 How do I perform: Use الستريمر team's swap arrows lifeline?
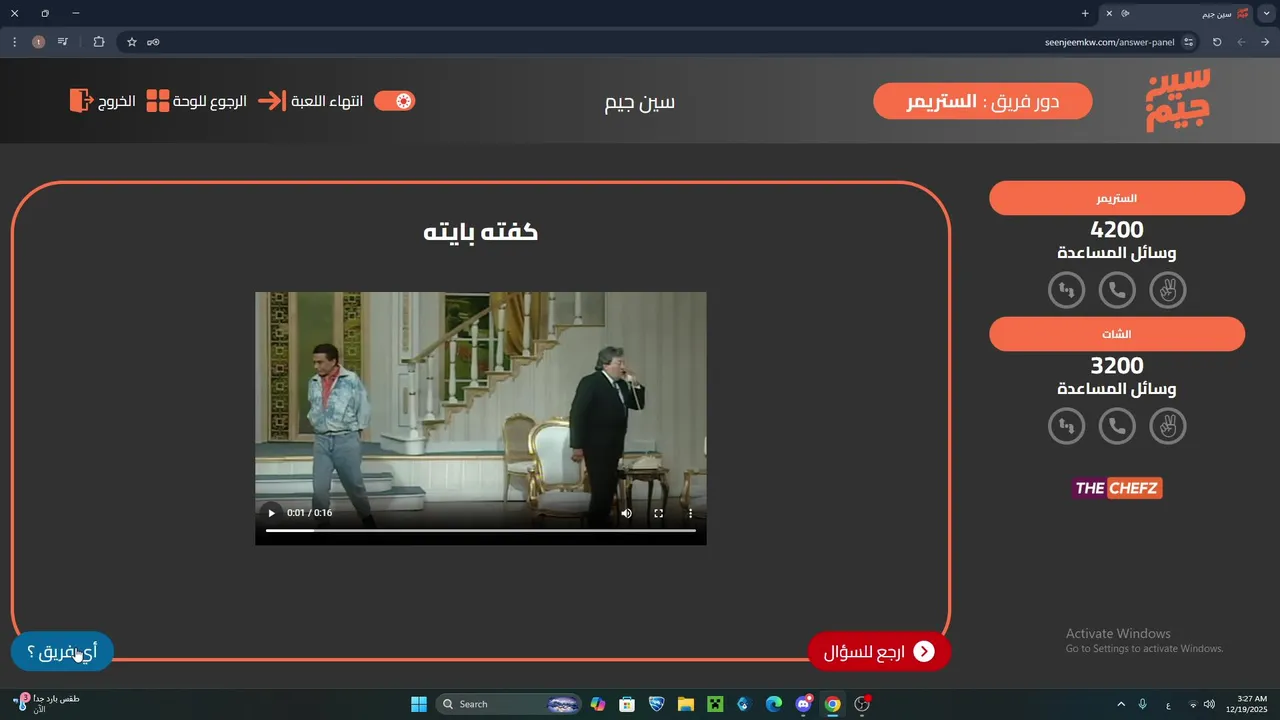1066,291
